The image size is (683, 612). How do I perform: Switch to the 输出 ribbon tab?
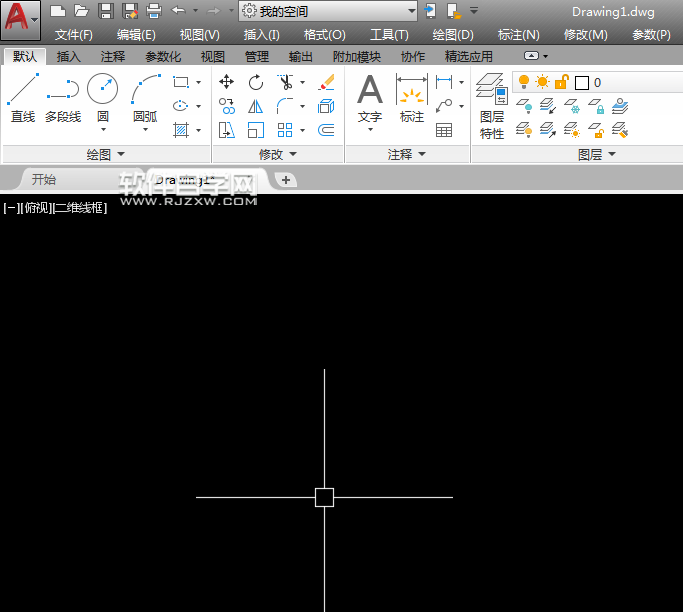click(300, 57)
